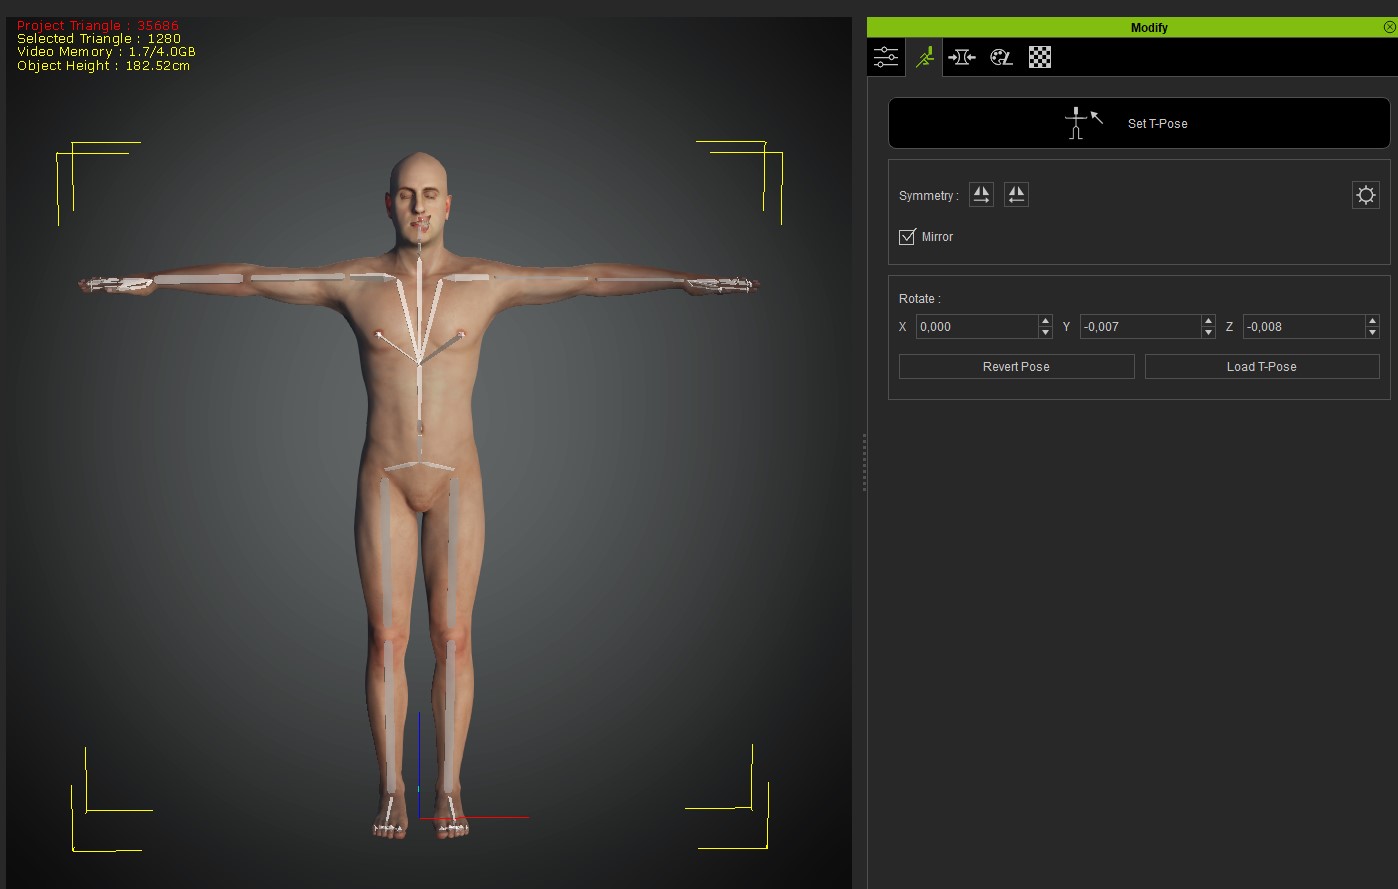Select the pelvis bone at the hips

pyautogui.click(x=420, y=465)
